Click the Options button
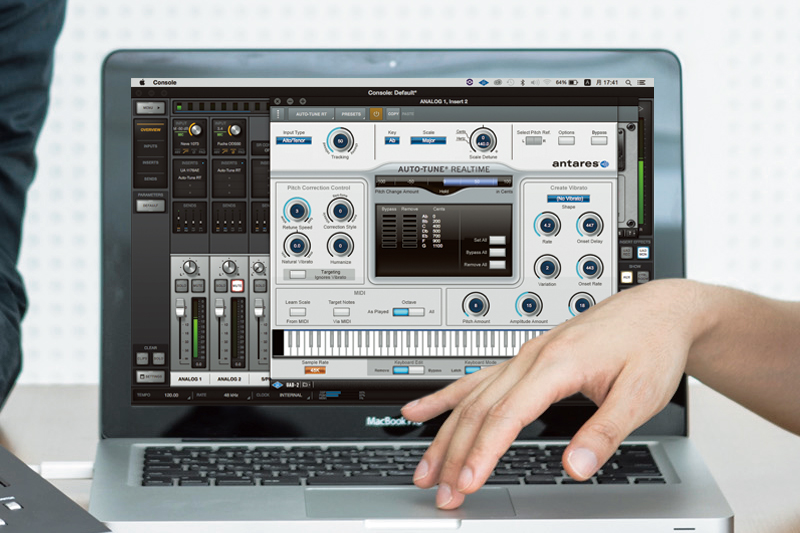This screenshot has height=533, width=800. click(566, 141)
